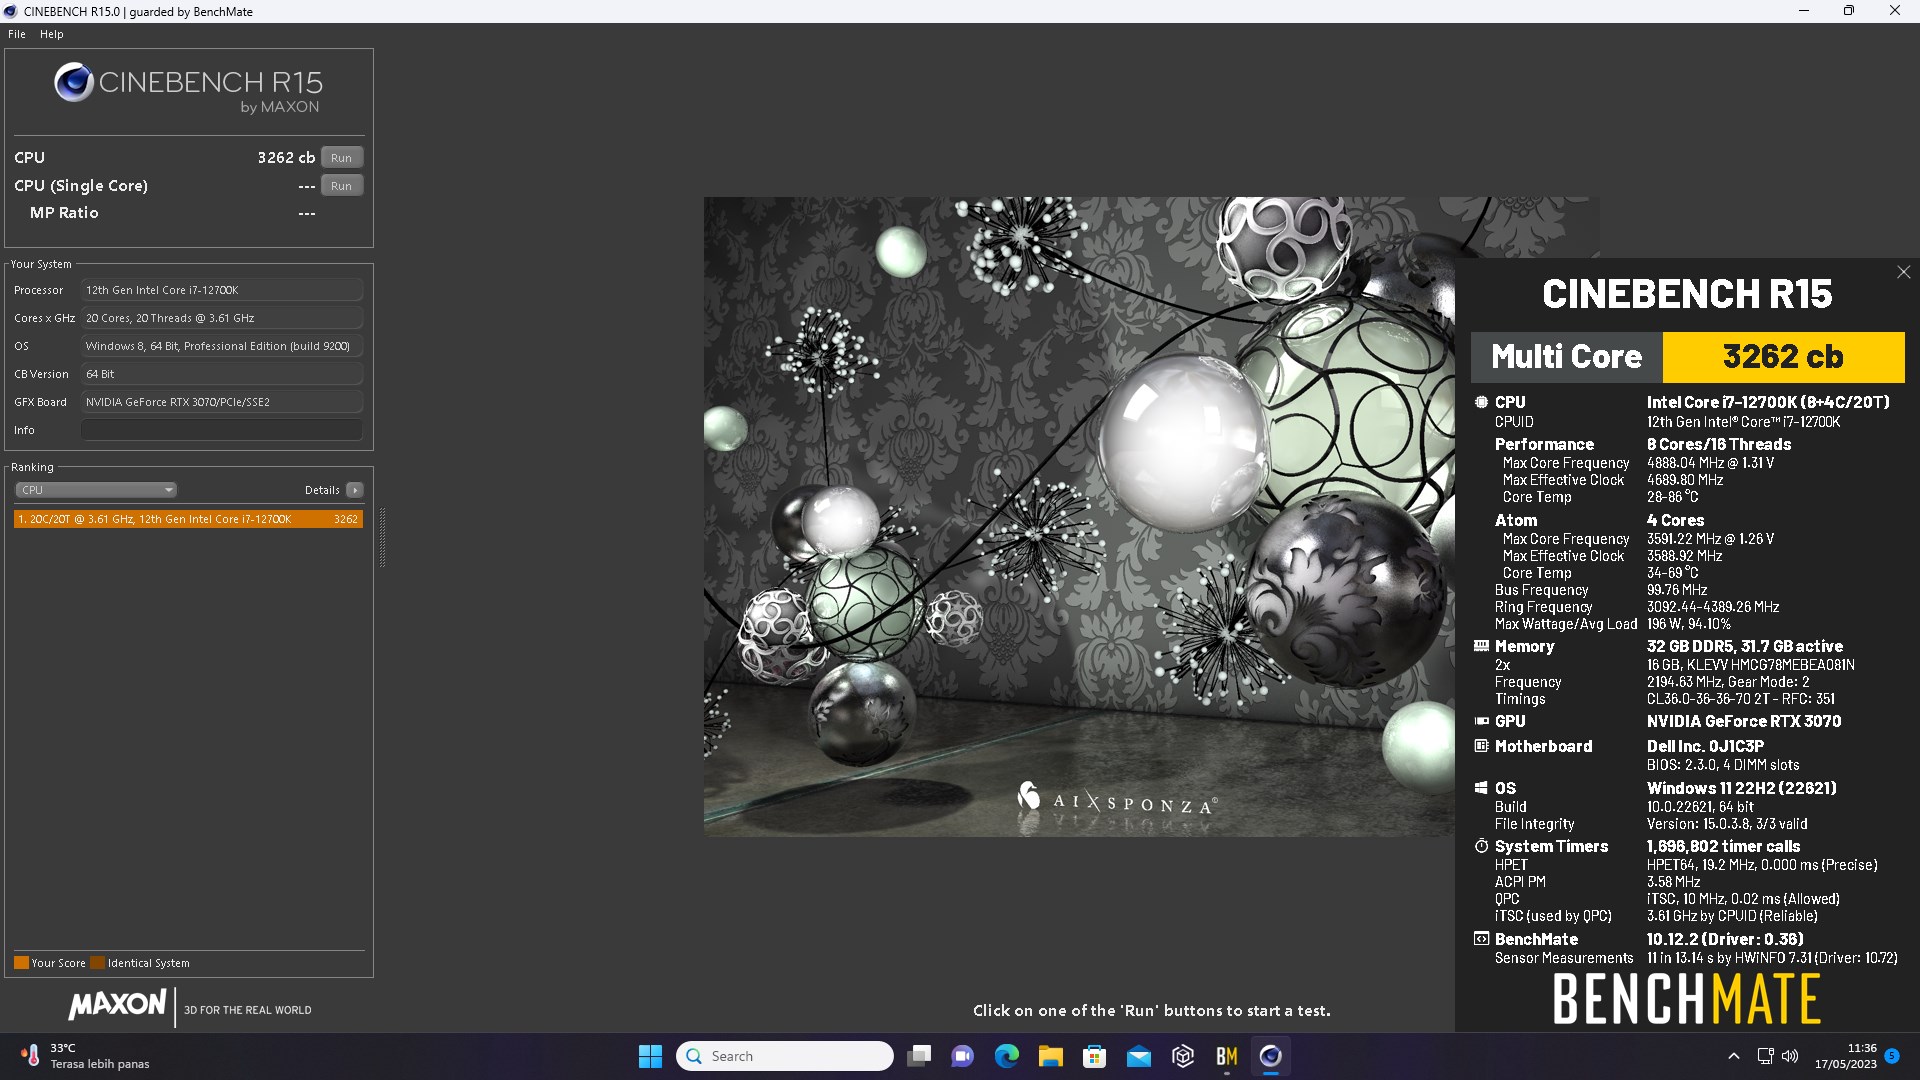Screen dimensions: 1920x1080
Task: Click the BenchMate version section icon
Action: pyautogui.click(x=1481, y=939)
